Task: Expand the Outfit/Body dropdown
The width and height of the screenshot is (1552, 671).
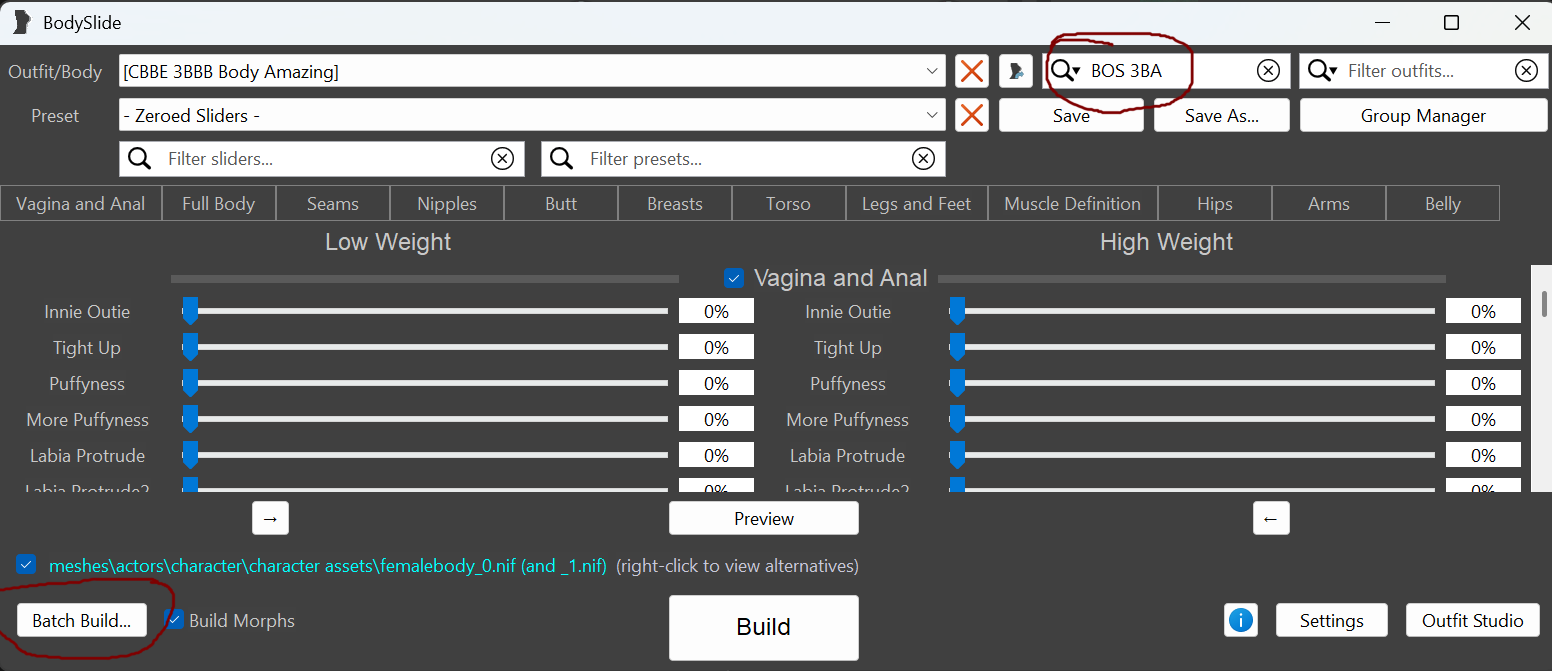Action: pyautogui.click(x=931, y=71)
